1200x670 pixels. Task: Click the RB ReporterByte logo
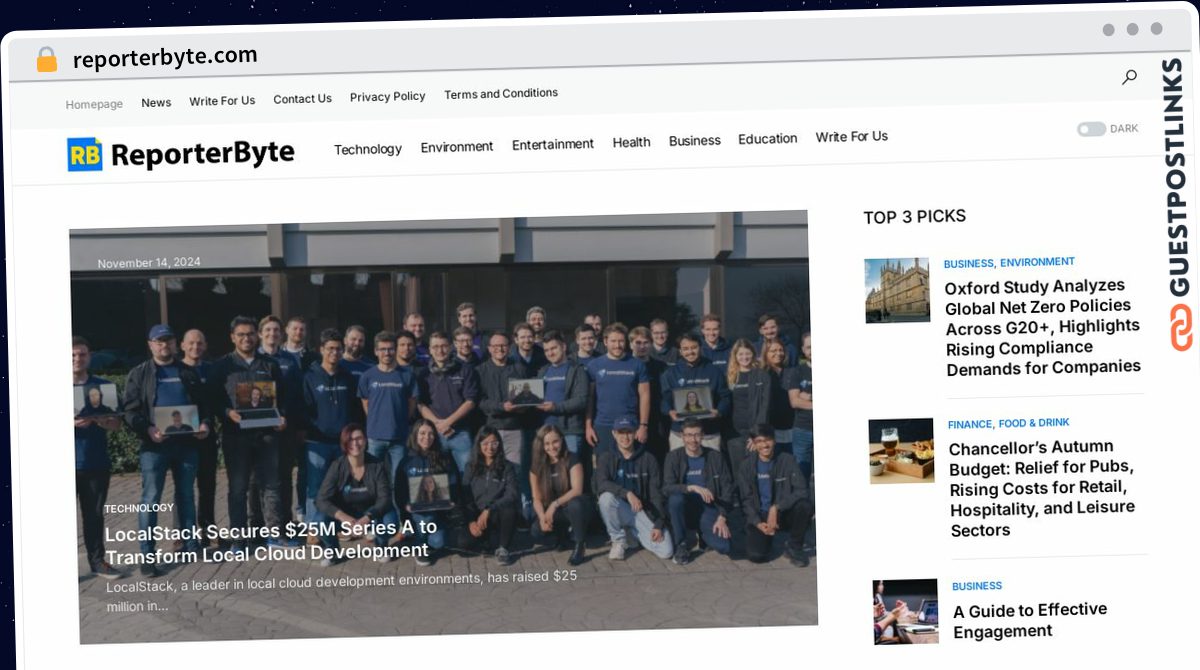pyautogui.click(x=181, y=153)
